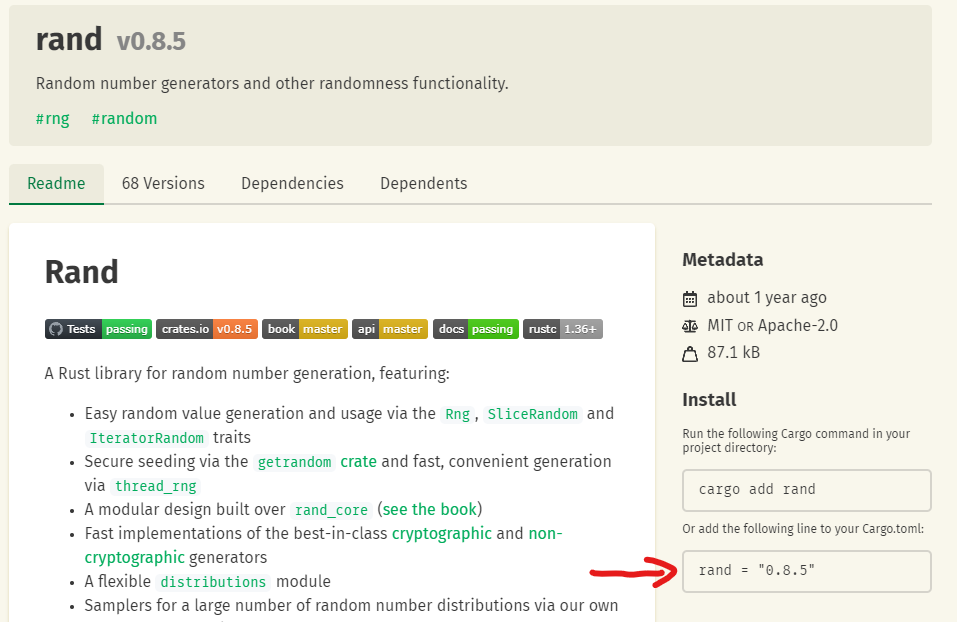
Task: Switch to the 68 Versions tab
Action: [x=163, y=183]
